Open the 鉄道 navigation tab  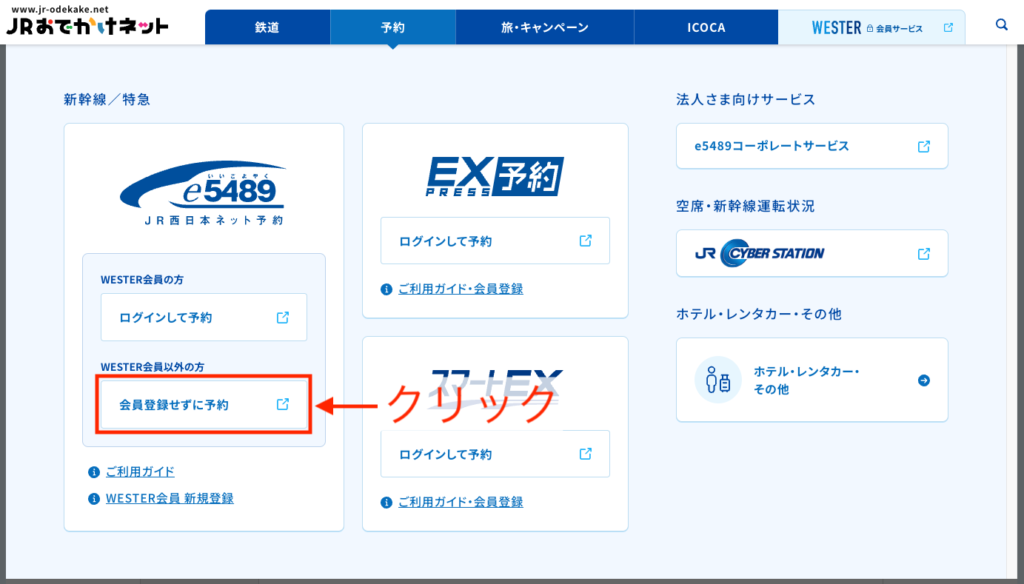coord(267,27)
